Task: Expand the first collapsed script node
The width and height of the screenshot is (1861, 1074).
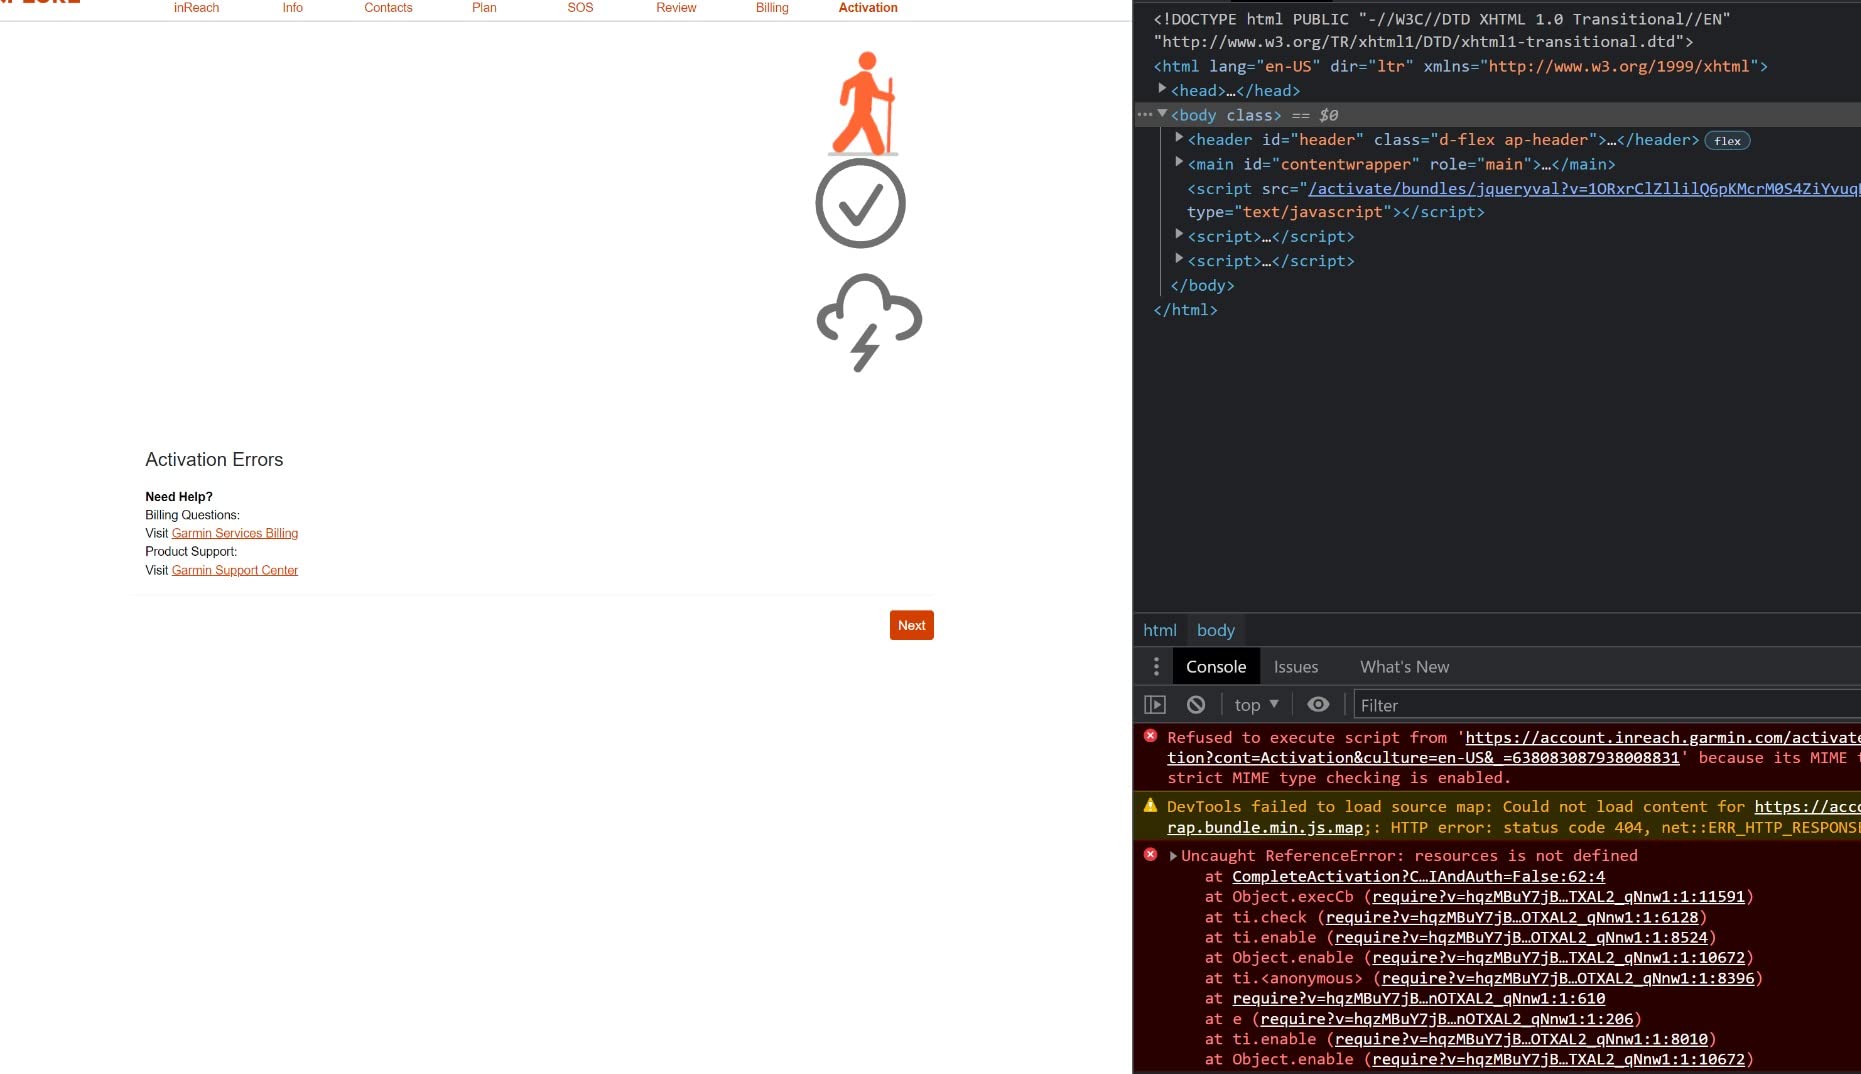Action: [x=1179, y=235]
